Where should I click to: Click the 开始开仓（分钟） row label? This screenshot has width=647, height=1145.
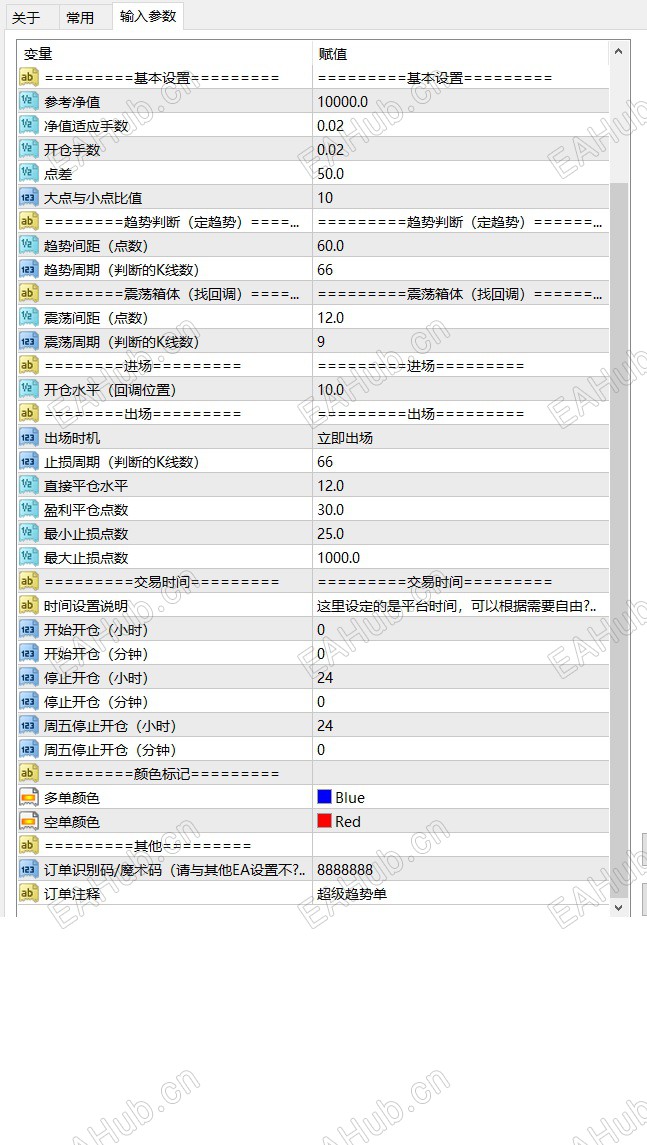[96, 654]
